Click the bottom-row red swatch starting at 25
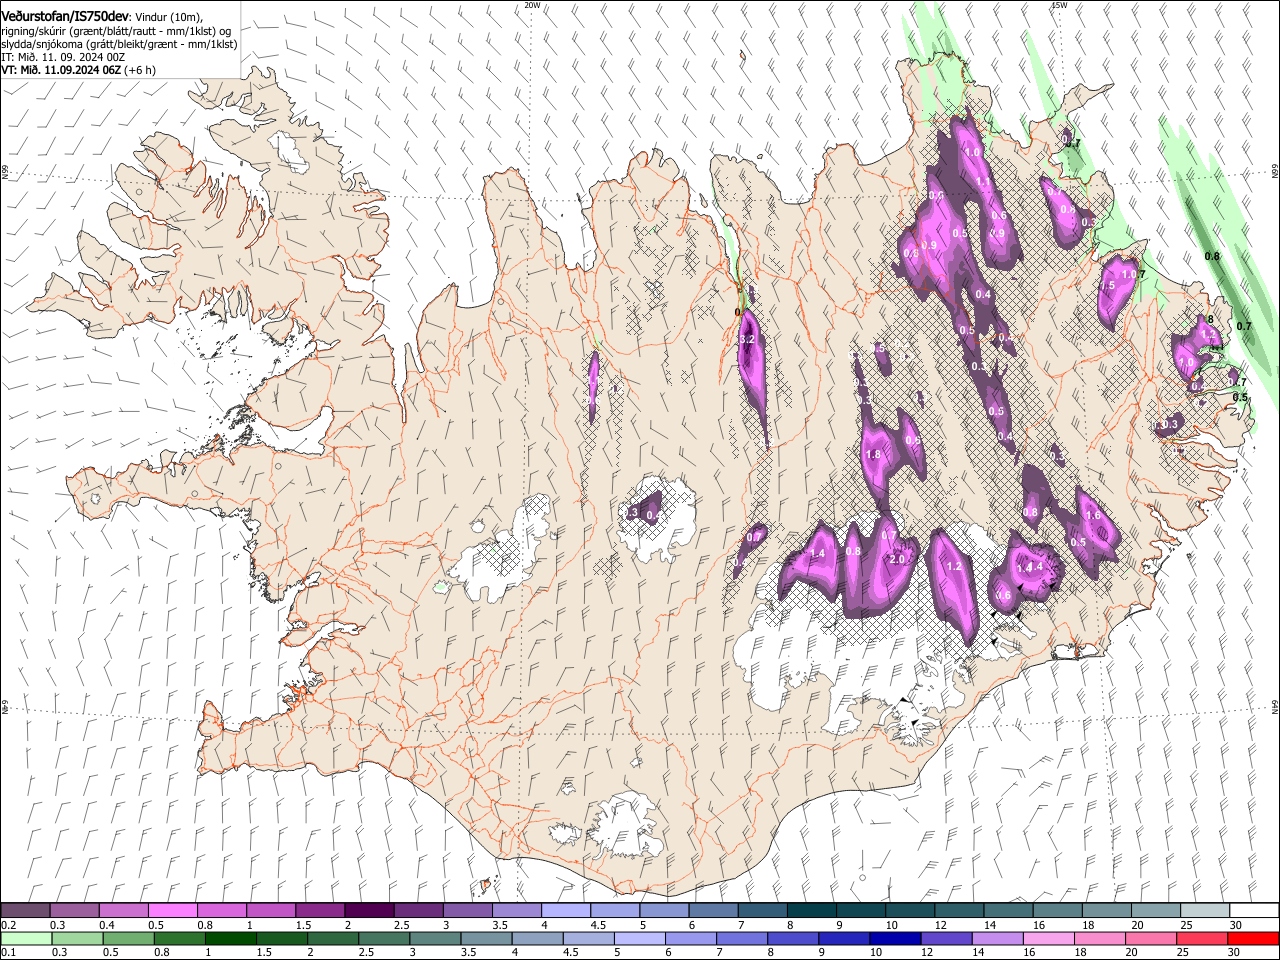 coord(1201,938)
